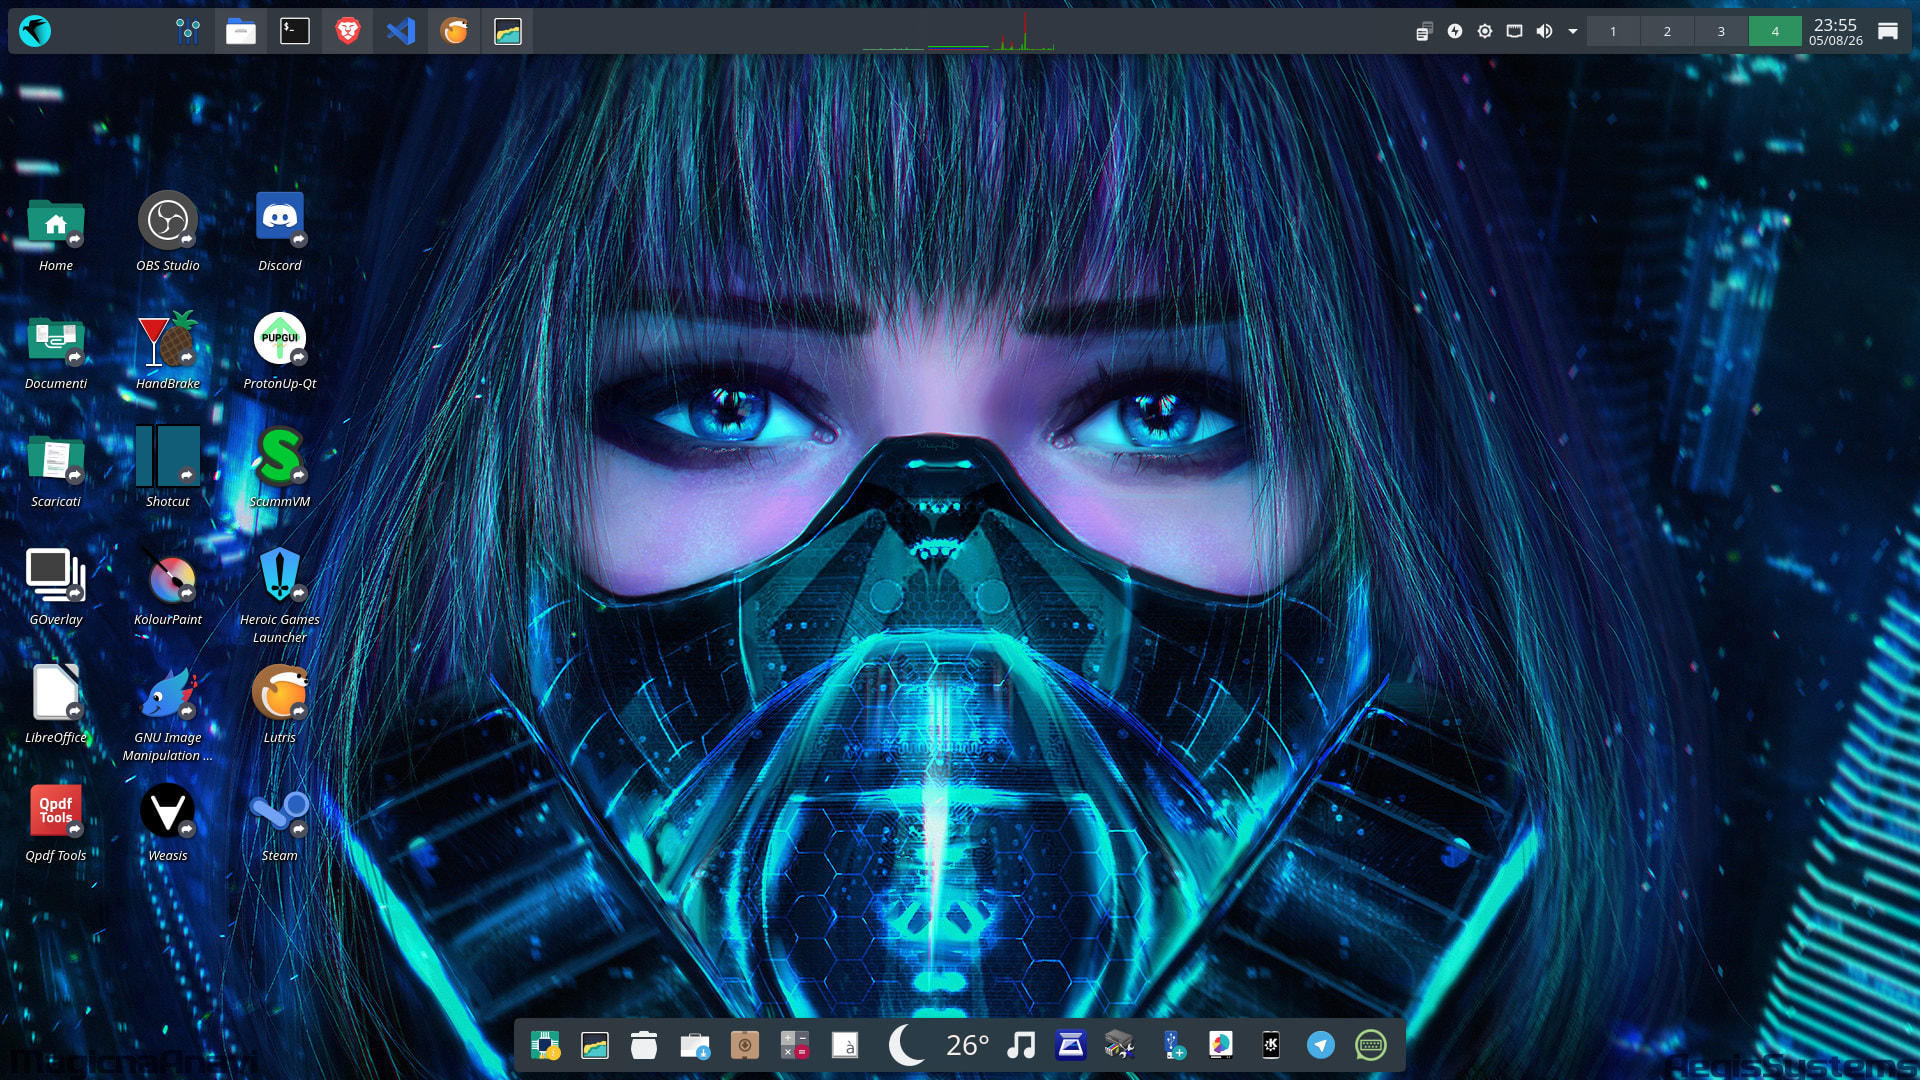Open the music note player in dock
1920x1080 pixels.
pos(1021,1045)
